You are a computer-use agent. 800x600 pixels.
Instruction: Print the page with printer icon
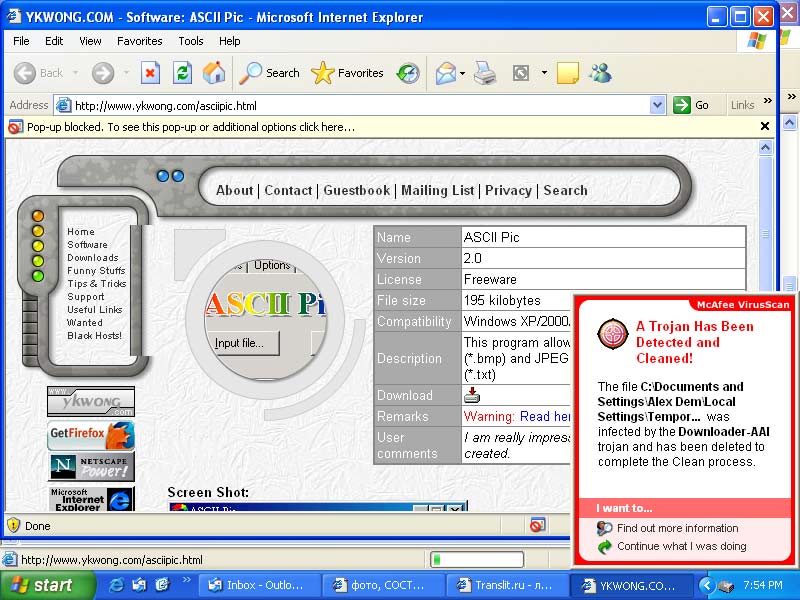[485, 73]
